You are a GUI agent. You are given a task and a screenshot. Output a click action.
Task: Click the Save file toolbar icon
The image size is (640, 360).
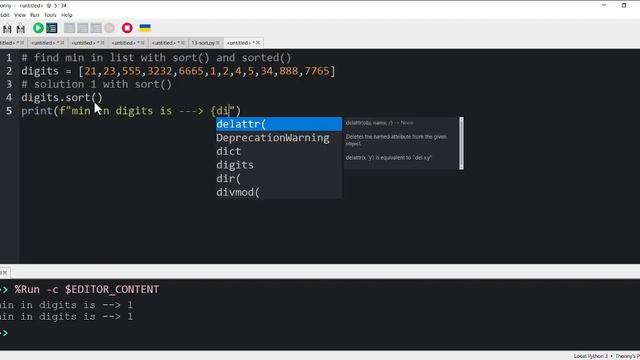(x=20, y=28)
